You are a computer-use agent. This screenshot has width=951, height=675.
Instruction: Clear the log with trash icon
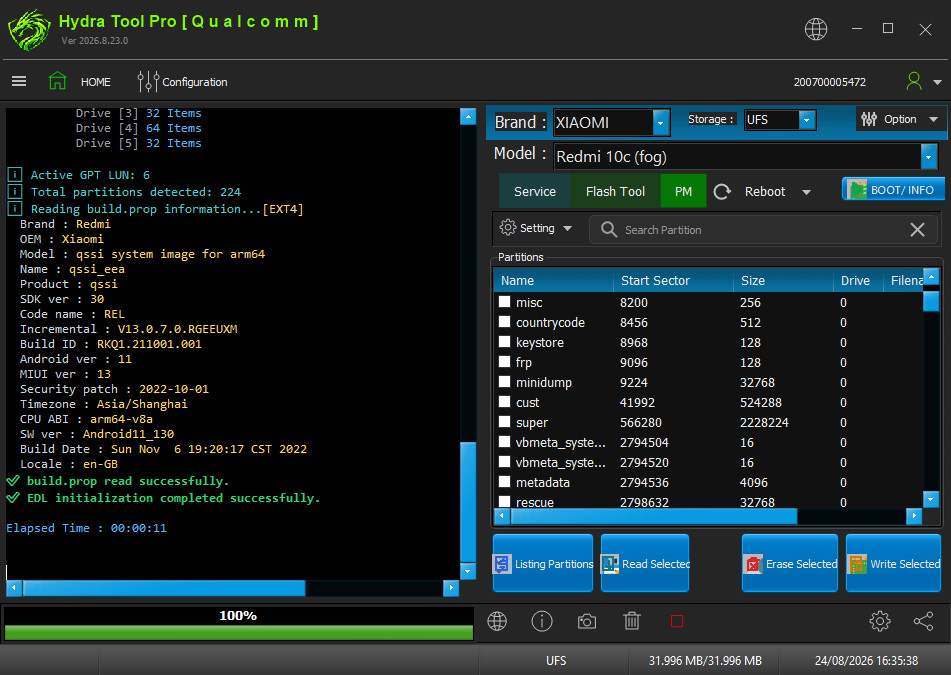pos(632,621)
